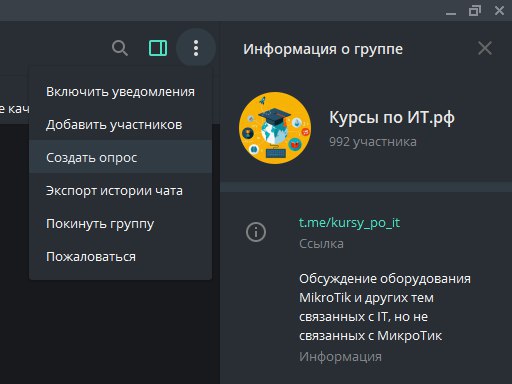The width and height of the screenshot is (512, 384).
Task: Select 'Включить уведомления' menu item
Action: pyautogui.click(x=120, y=92)
